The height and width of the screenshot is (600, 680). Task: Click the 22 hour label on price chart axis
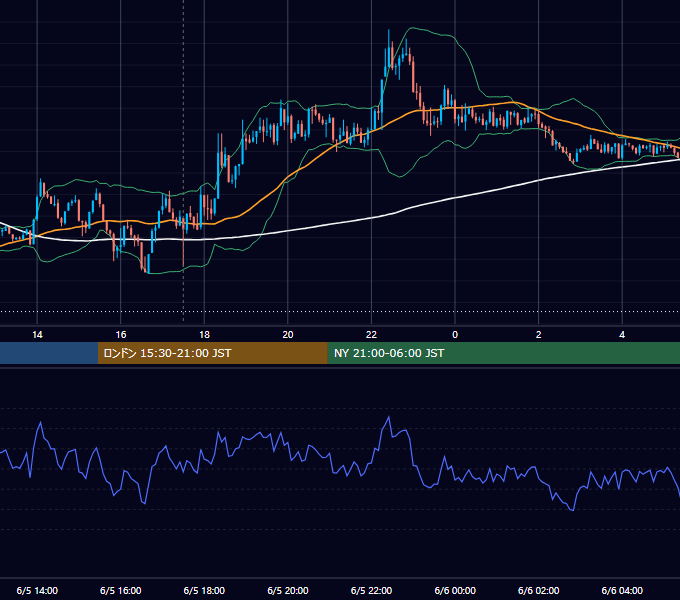pyautogui.click(x=371, y=335)
